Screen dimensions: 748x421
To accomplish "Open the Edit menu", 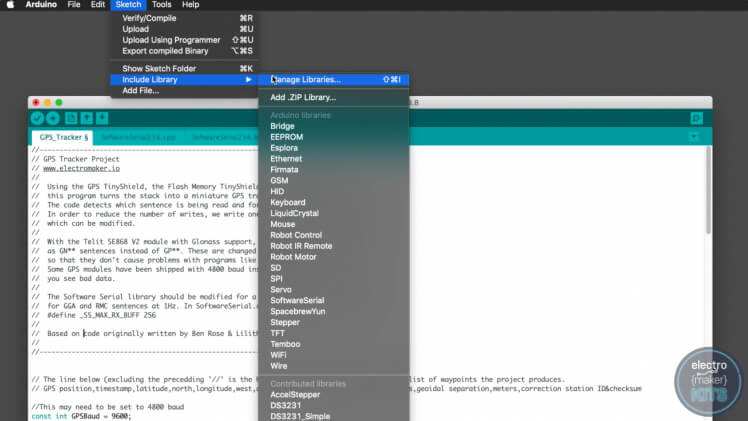I will (98, 5).
